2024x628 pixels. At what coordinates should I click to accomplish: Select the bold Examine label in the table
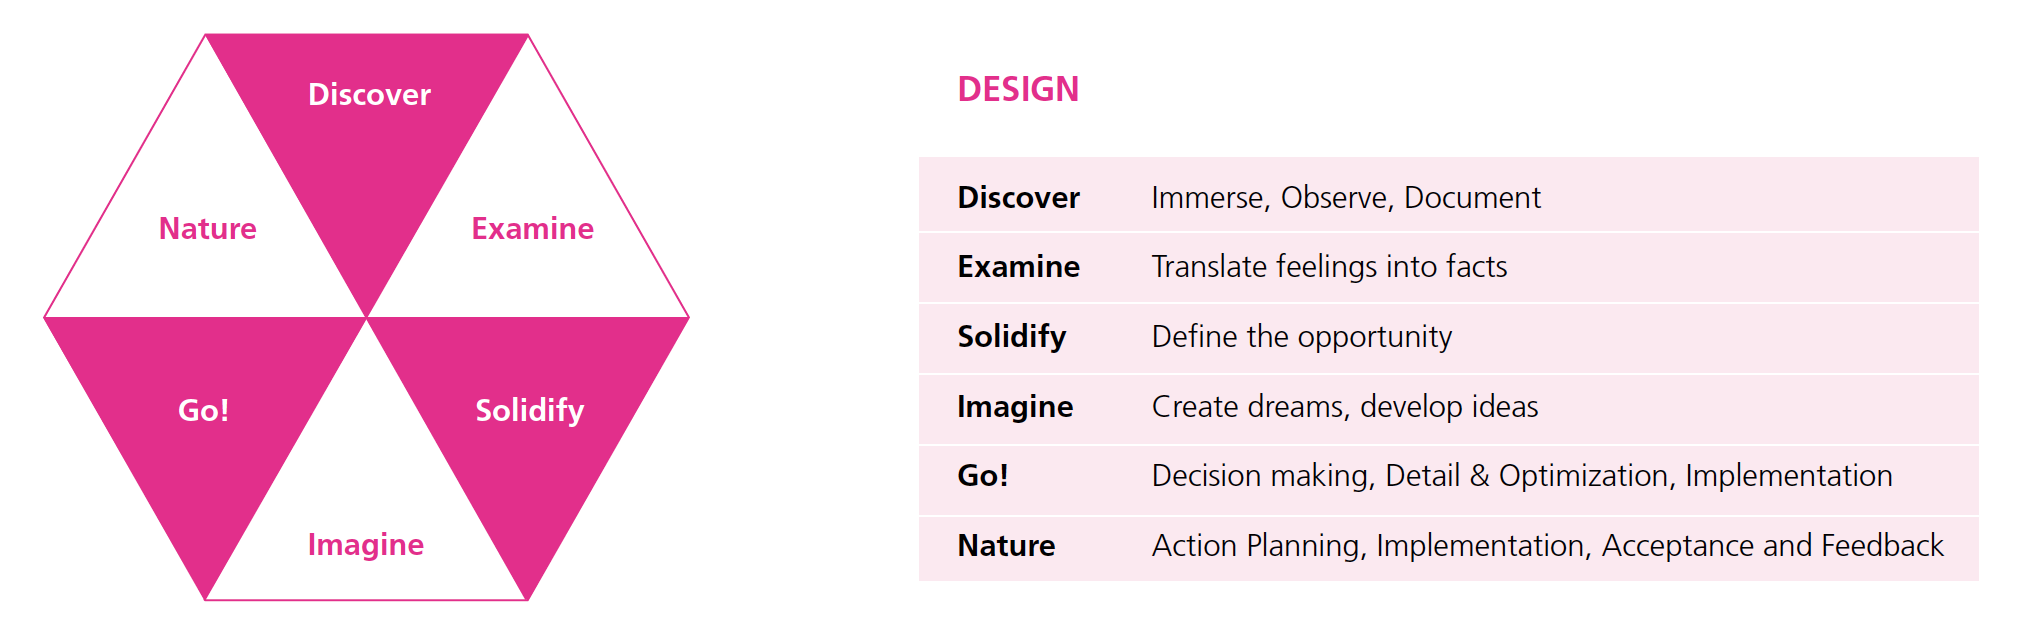1018,267
